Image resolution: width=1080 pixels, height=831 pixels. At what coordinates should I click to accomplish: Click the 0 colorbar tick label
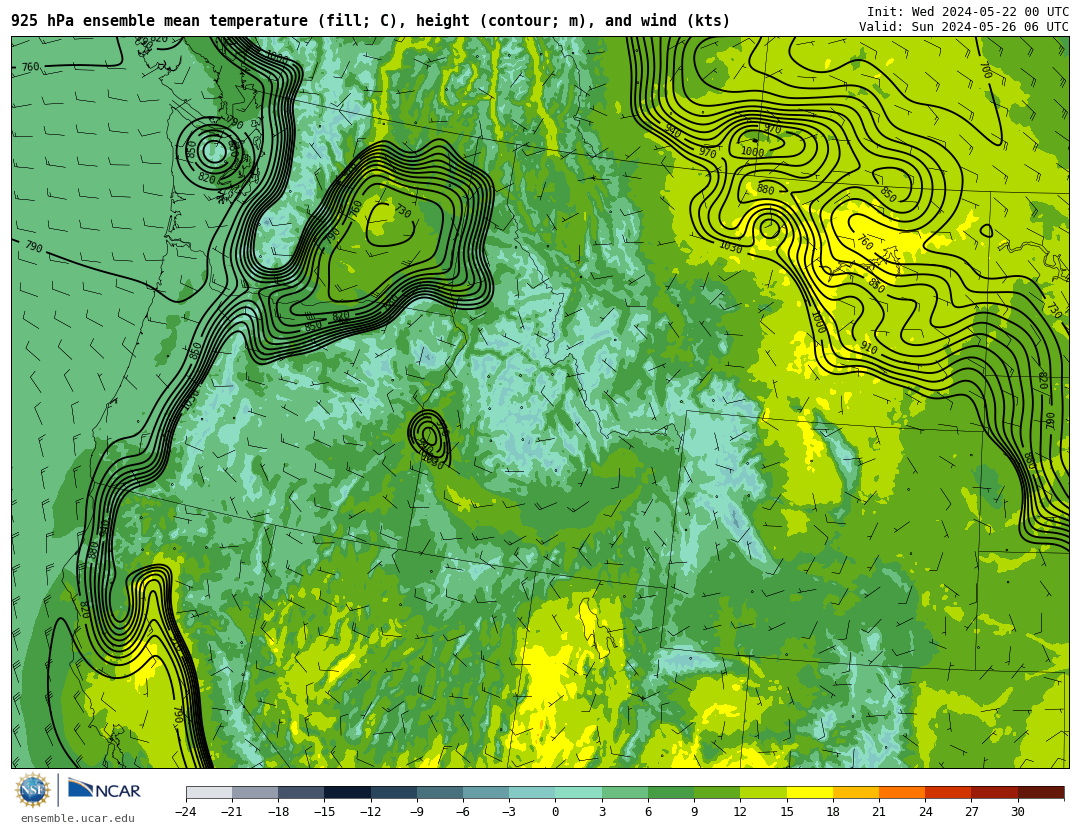point(555,812)
